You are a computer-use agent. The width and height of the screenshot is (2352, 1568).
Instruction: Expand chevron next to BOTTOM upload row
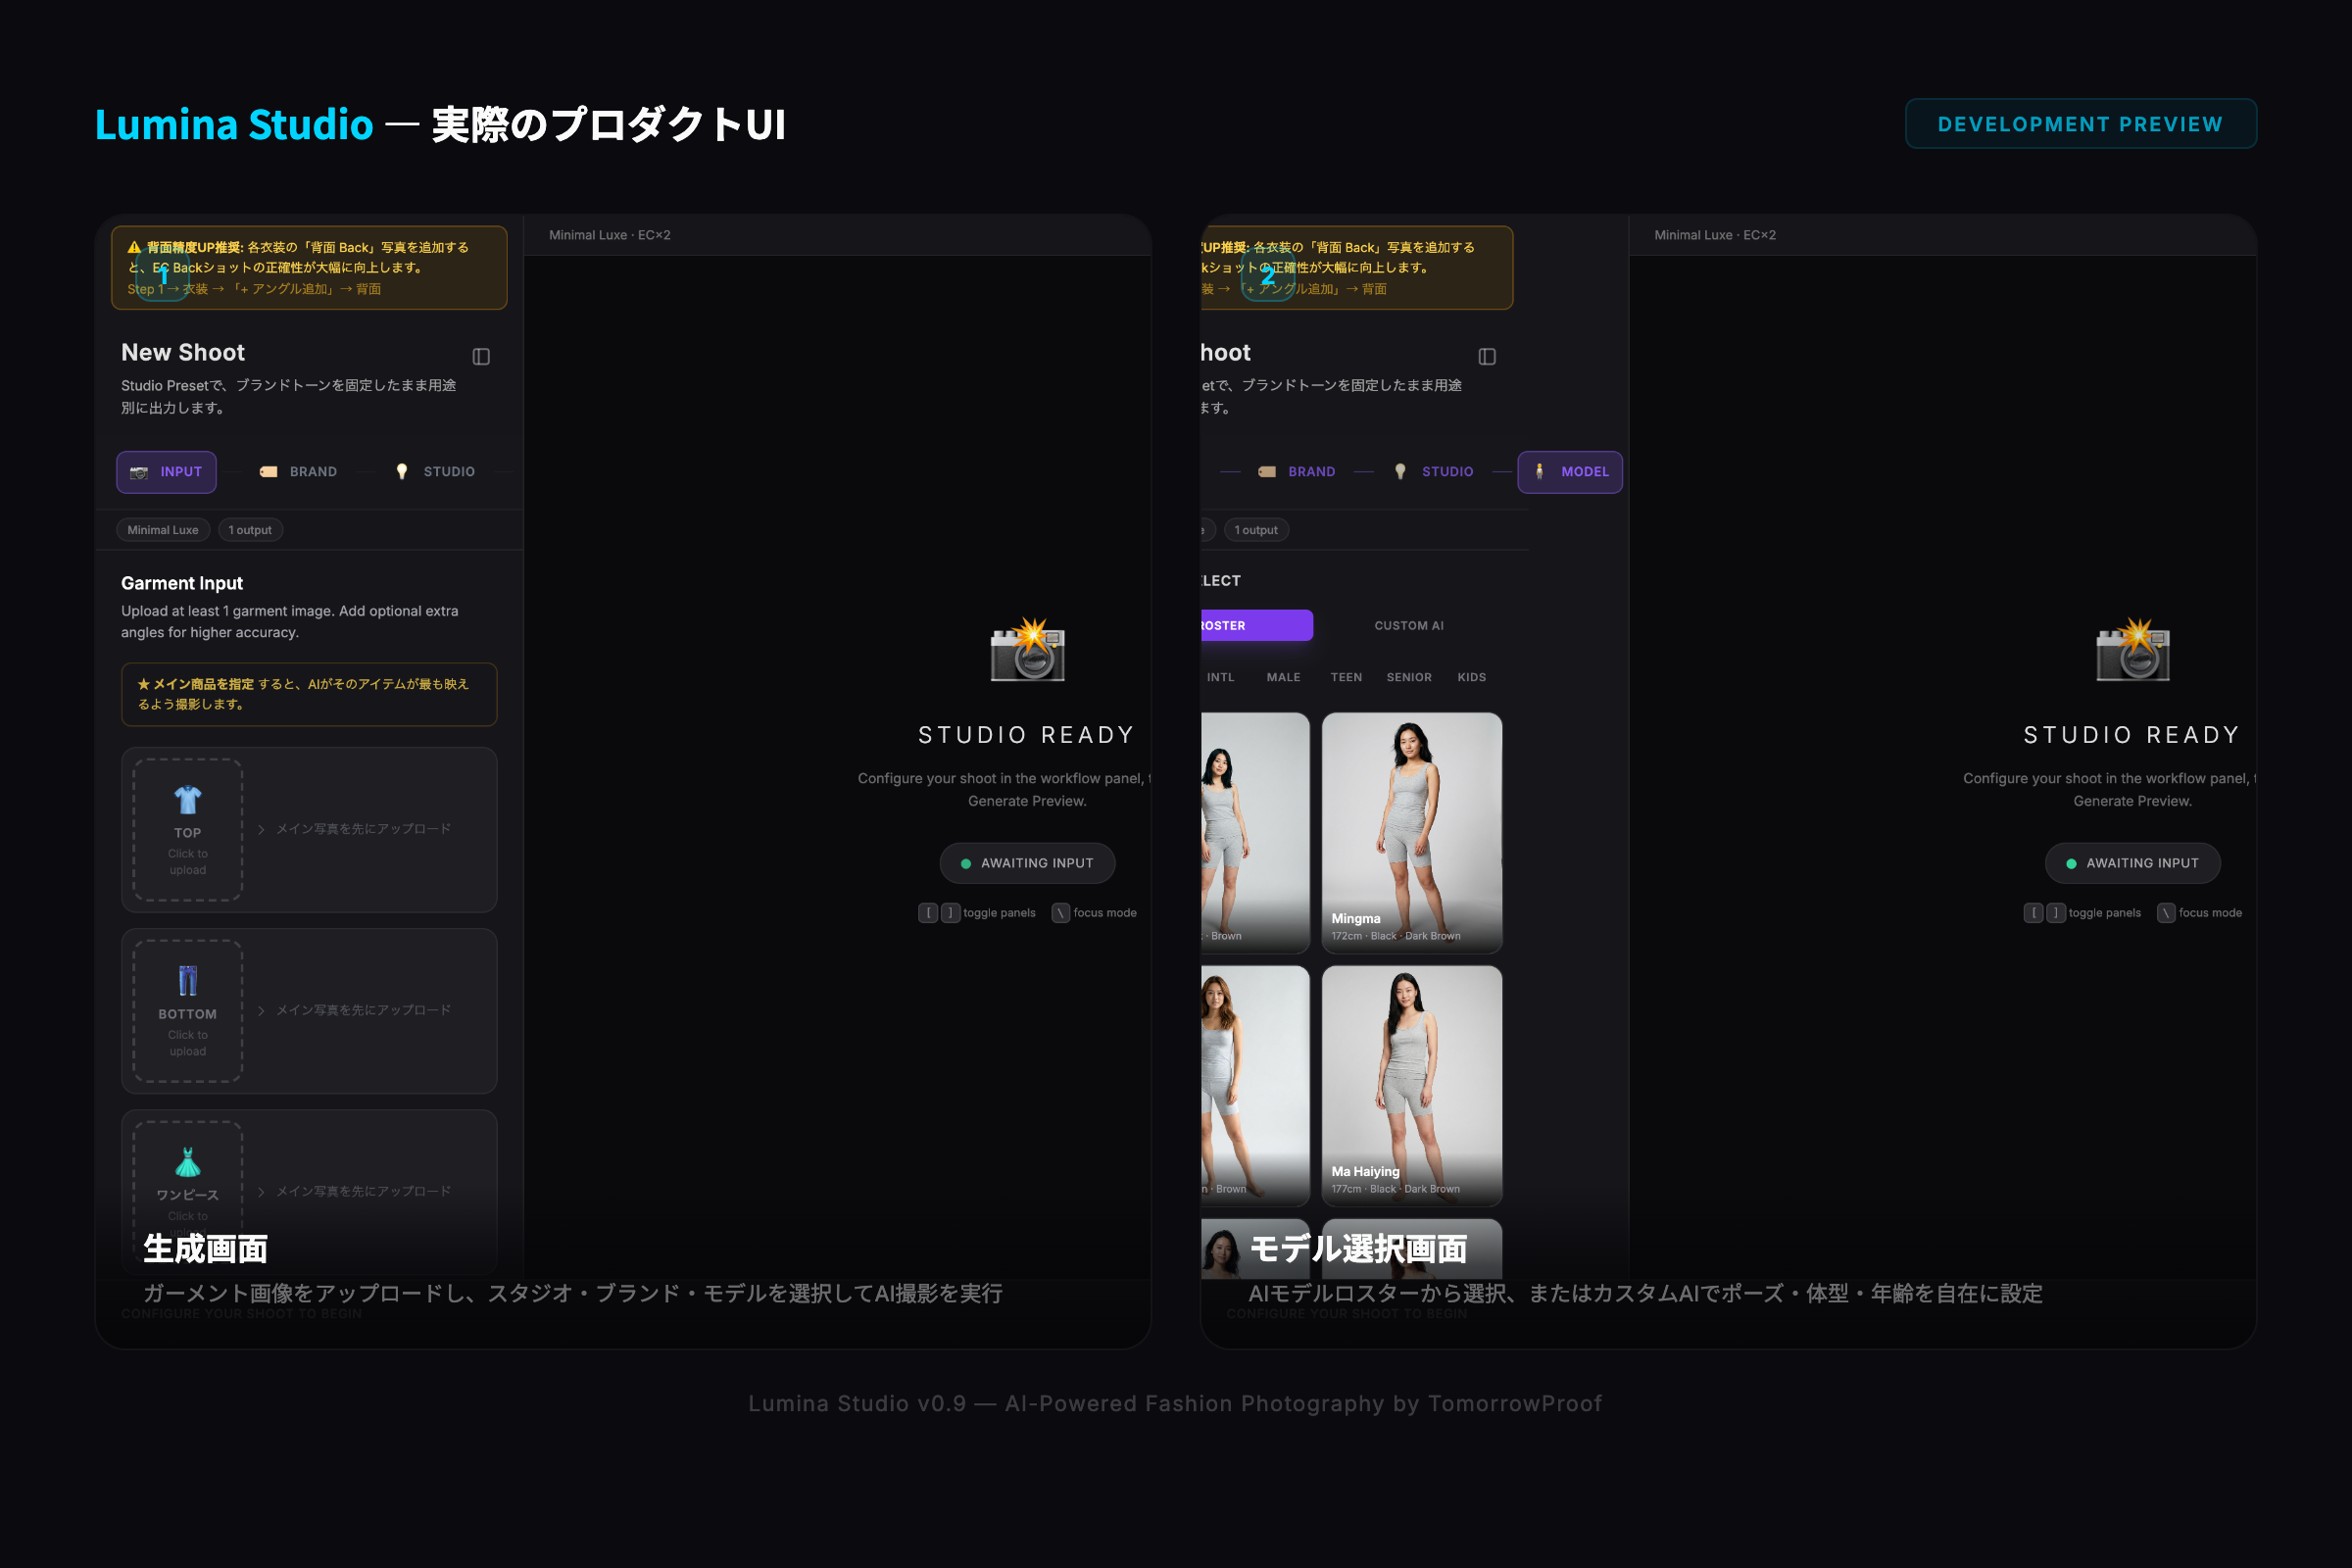click(261, 1010)
